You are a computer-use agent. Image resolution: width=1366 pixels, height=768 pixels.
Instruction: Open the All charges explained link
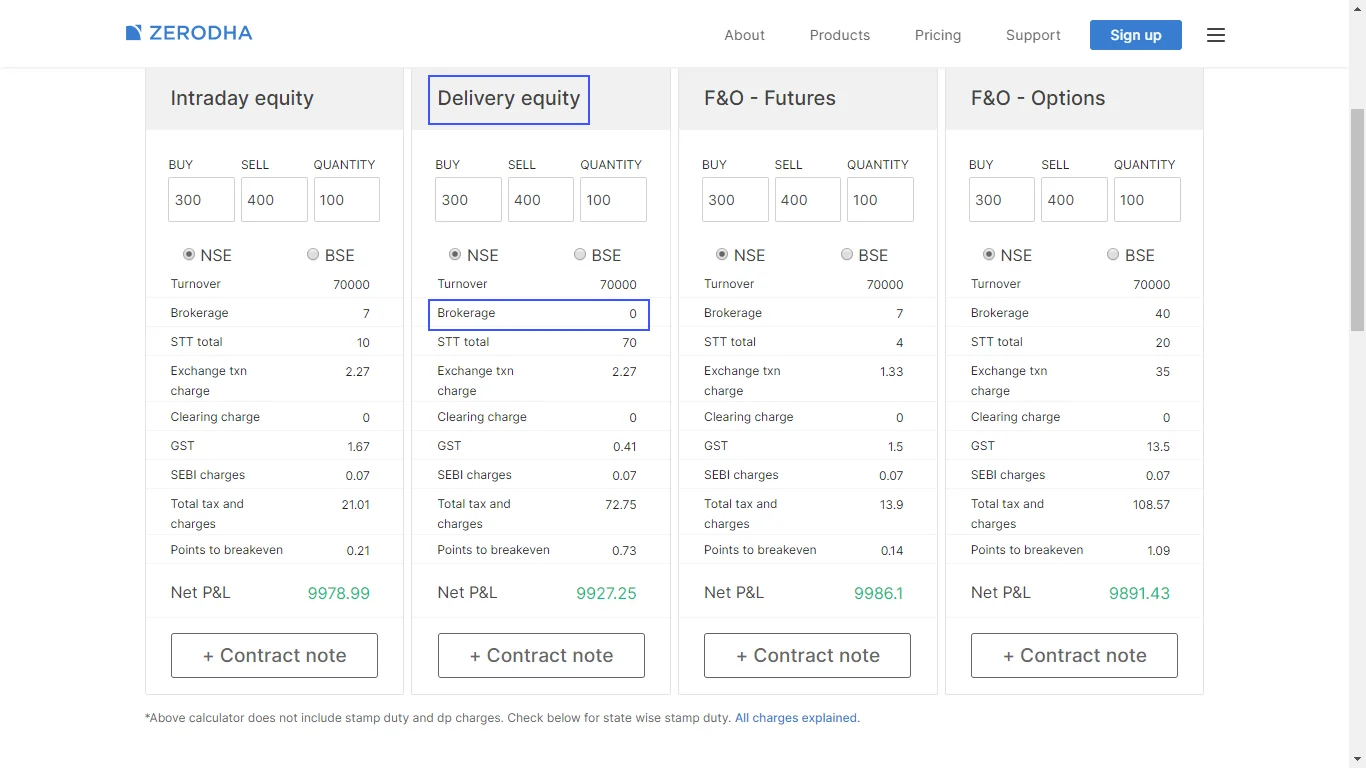click(x=797, y=718)
